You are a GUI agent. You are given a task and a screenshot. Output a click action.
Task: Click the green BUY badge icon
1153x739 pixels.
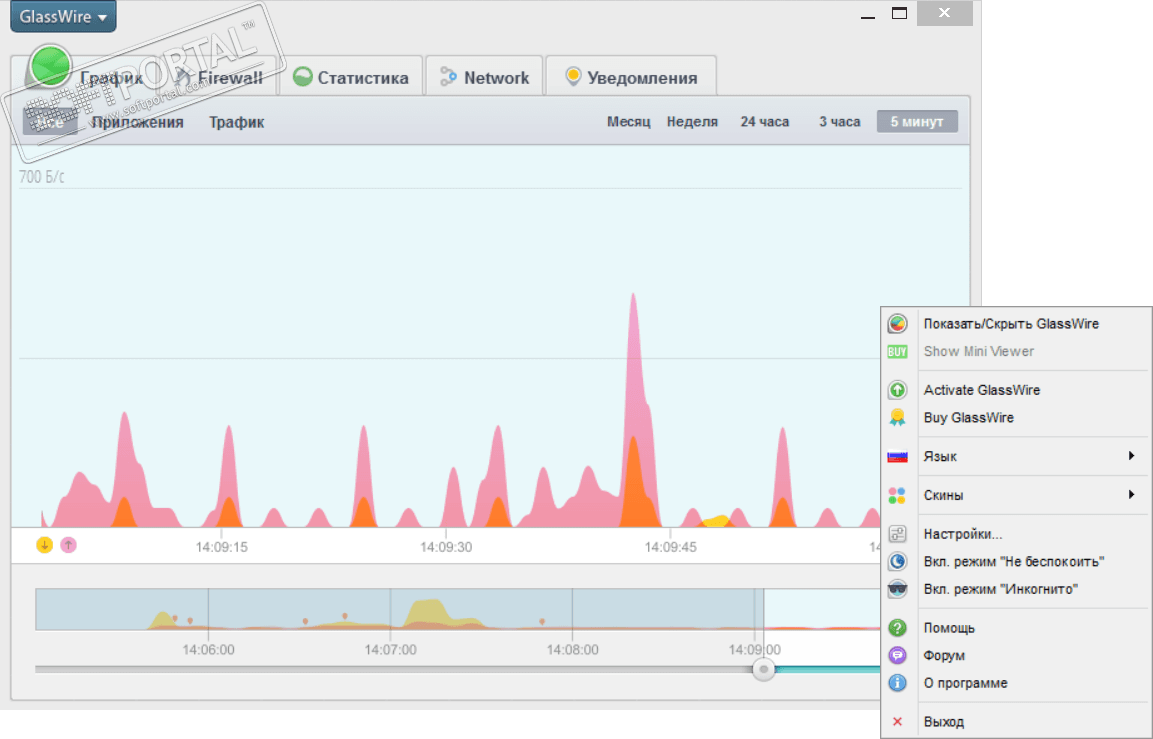[897, 351]
